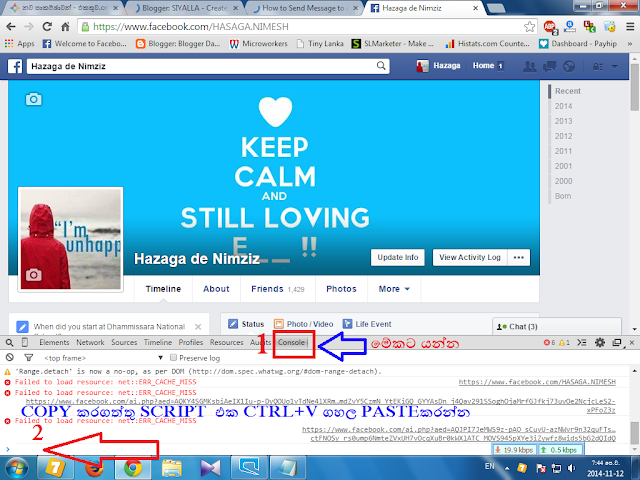
Task: Open the Facebook account menu arrow
Action: click(614, 66)
